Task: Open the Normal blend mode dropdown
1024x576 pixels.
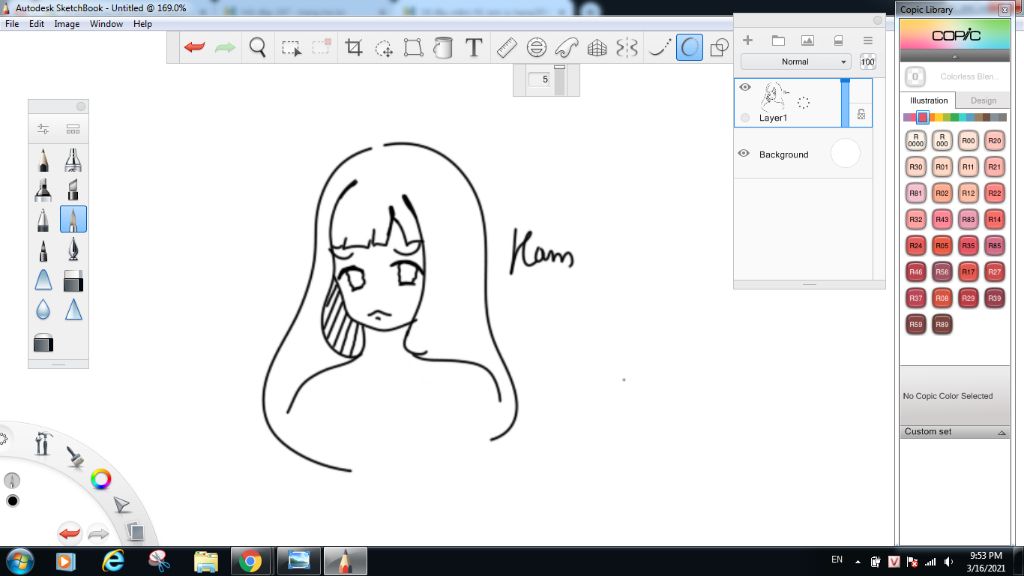Action: point(795,61)
